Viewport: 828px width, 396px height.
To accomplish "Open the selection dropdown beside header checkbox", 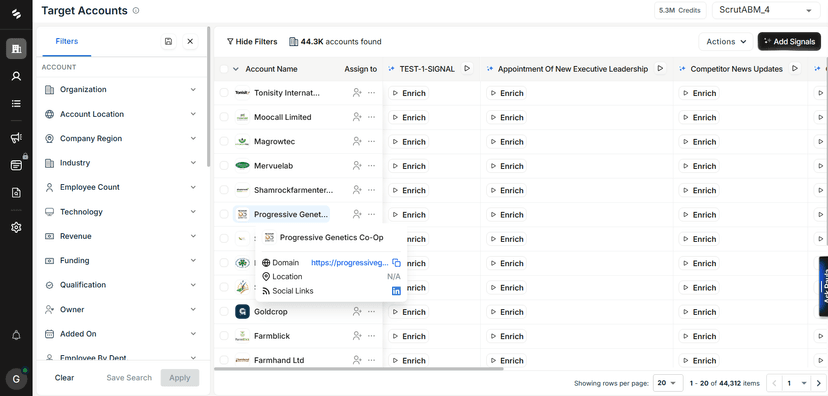I will [236, 69].
